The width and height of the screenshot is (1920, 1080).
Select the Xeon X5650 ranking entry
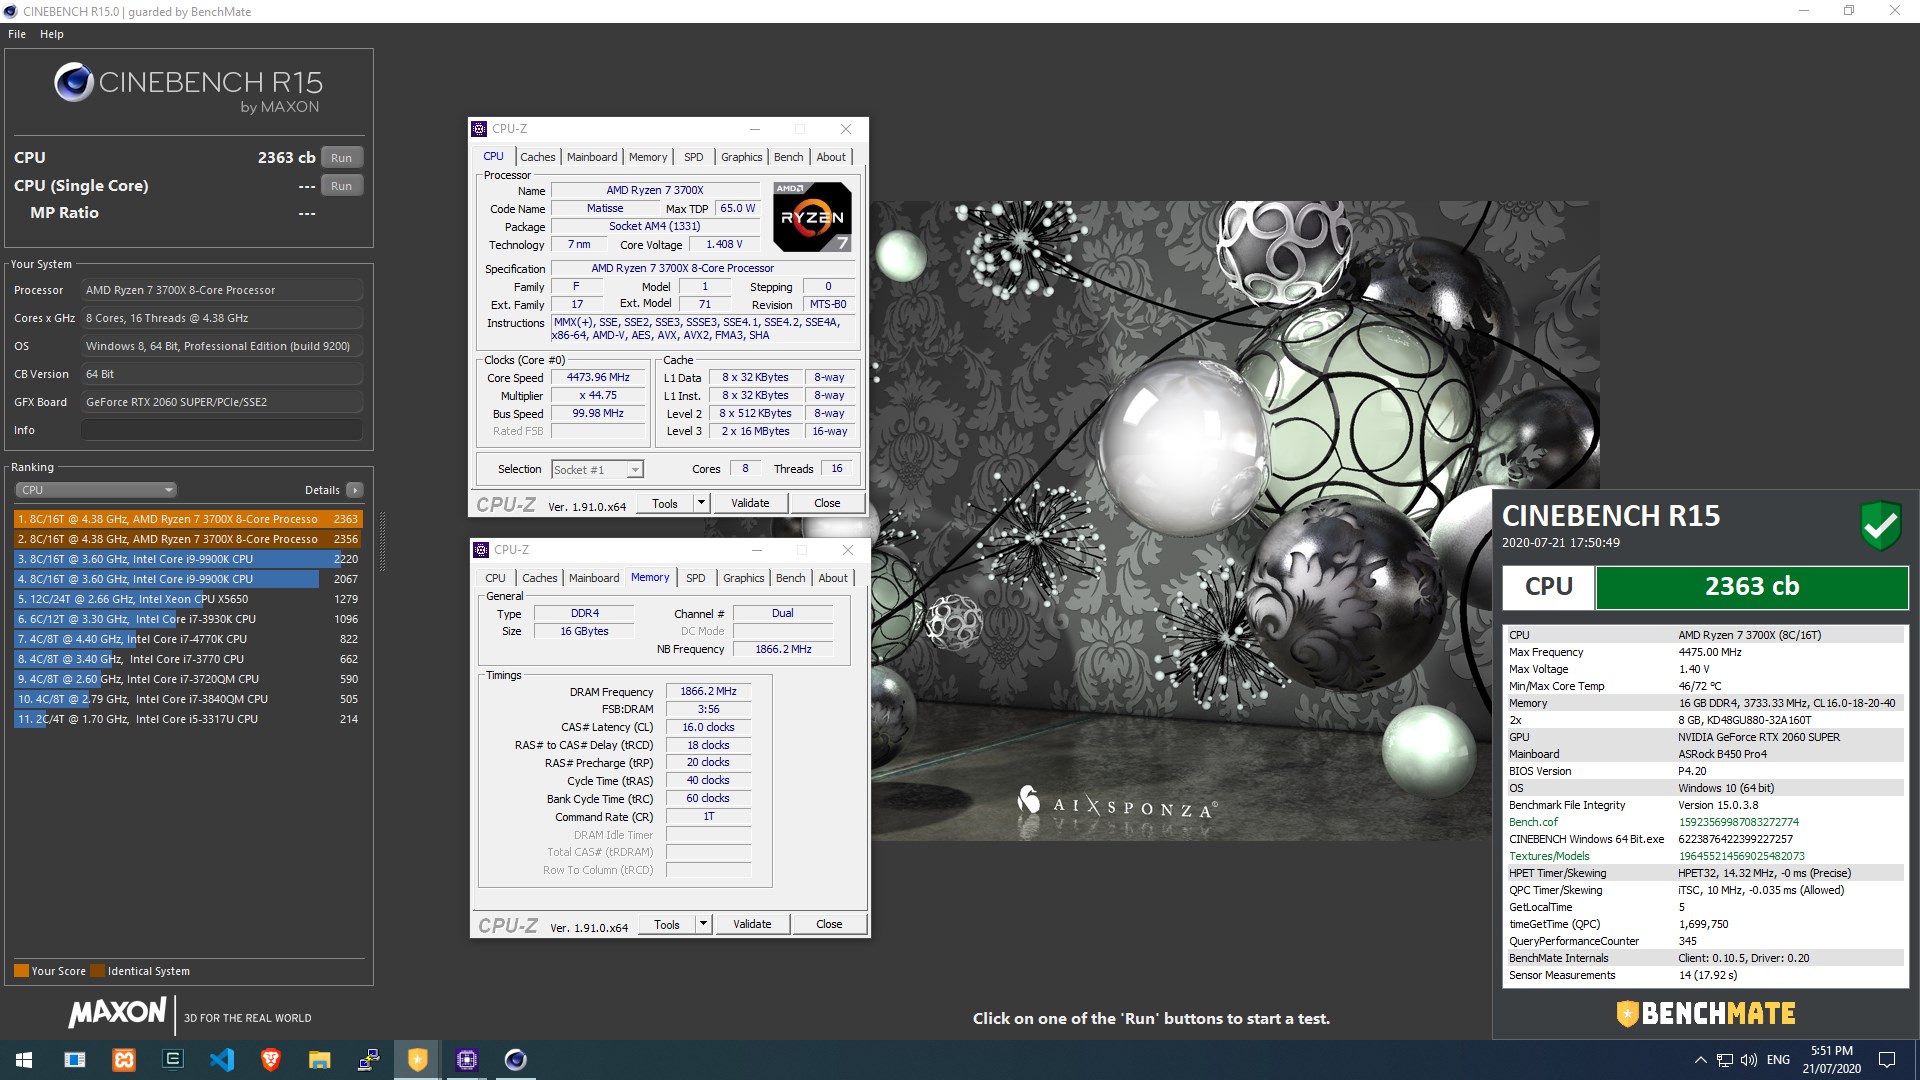coord(188,599)
